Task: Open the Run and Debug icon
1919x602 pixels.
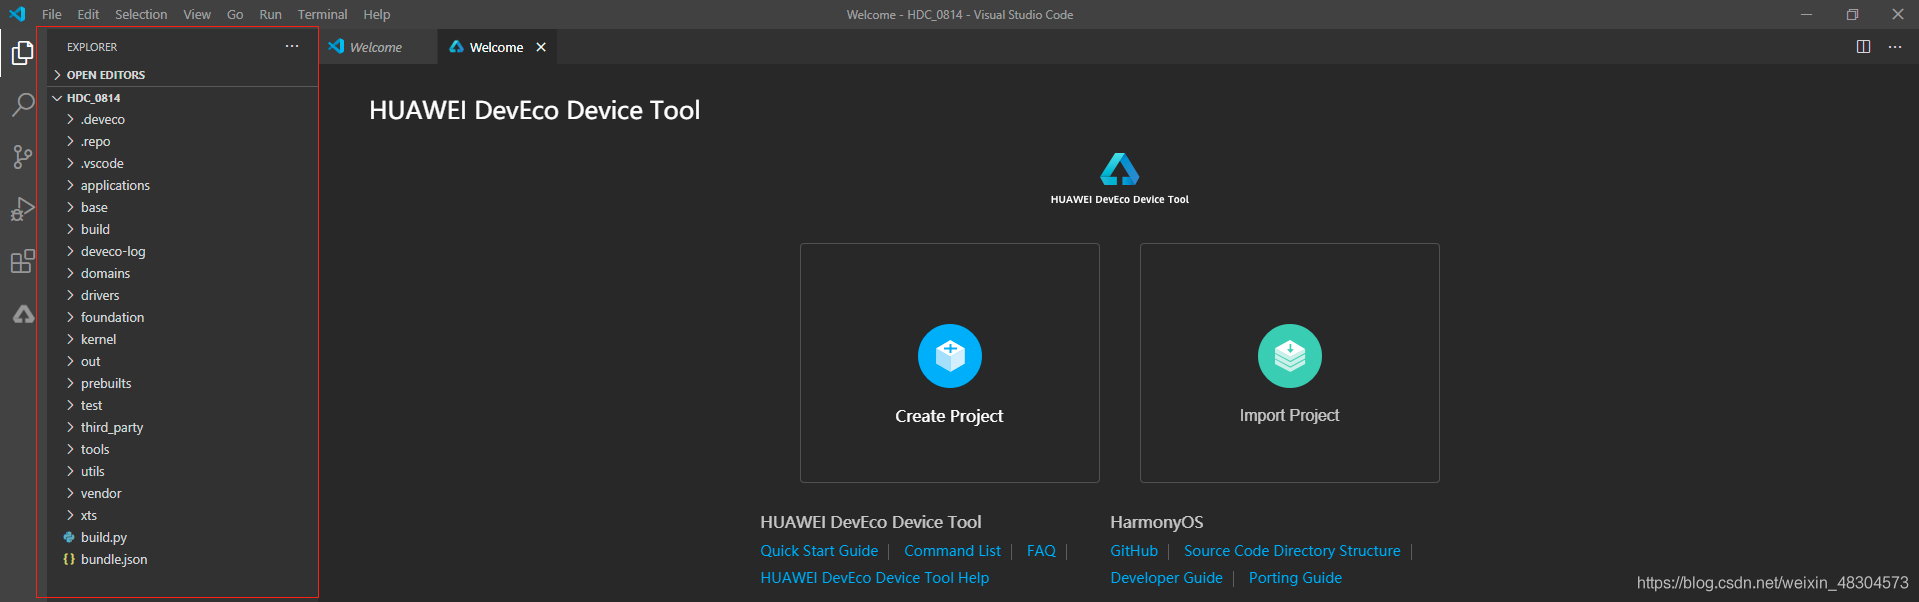Action: click(x=22, y=209)
